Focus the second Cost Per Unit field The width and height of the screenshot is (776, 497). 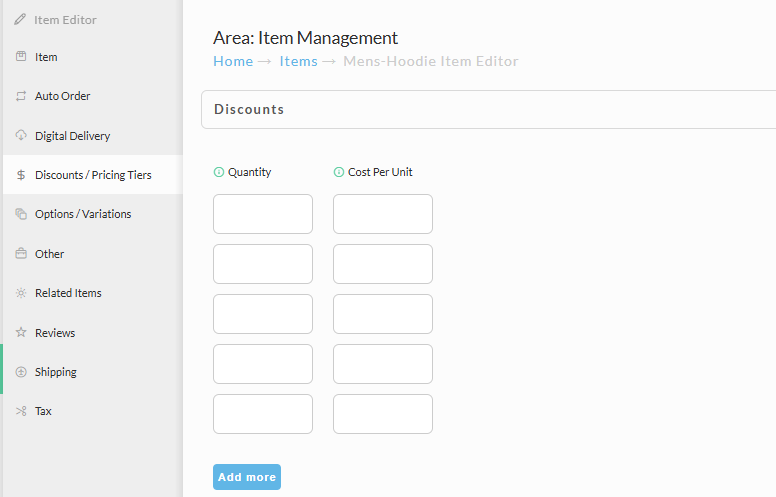(383, 264)
